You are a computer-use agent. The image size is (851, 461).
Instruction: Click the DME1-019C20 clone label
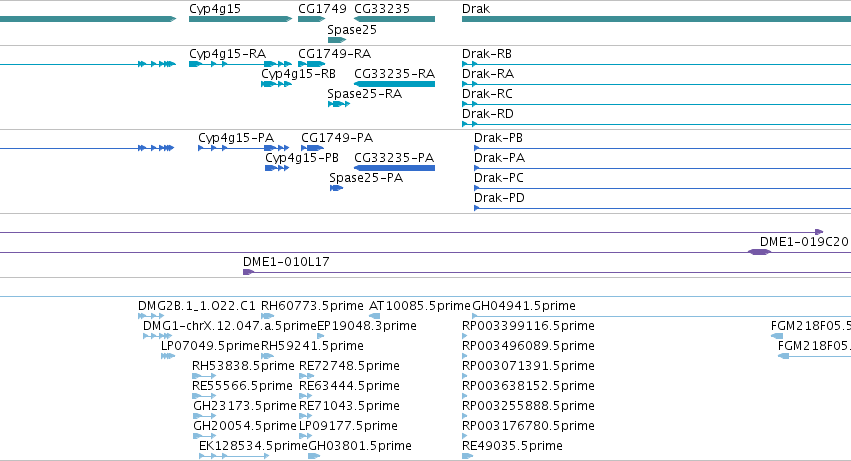(804, 242)
